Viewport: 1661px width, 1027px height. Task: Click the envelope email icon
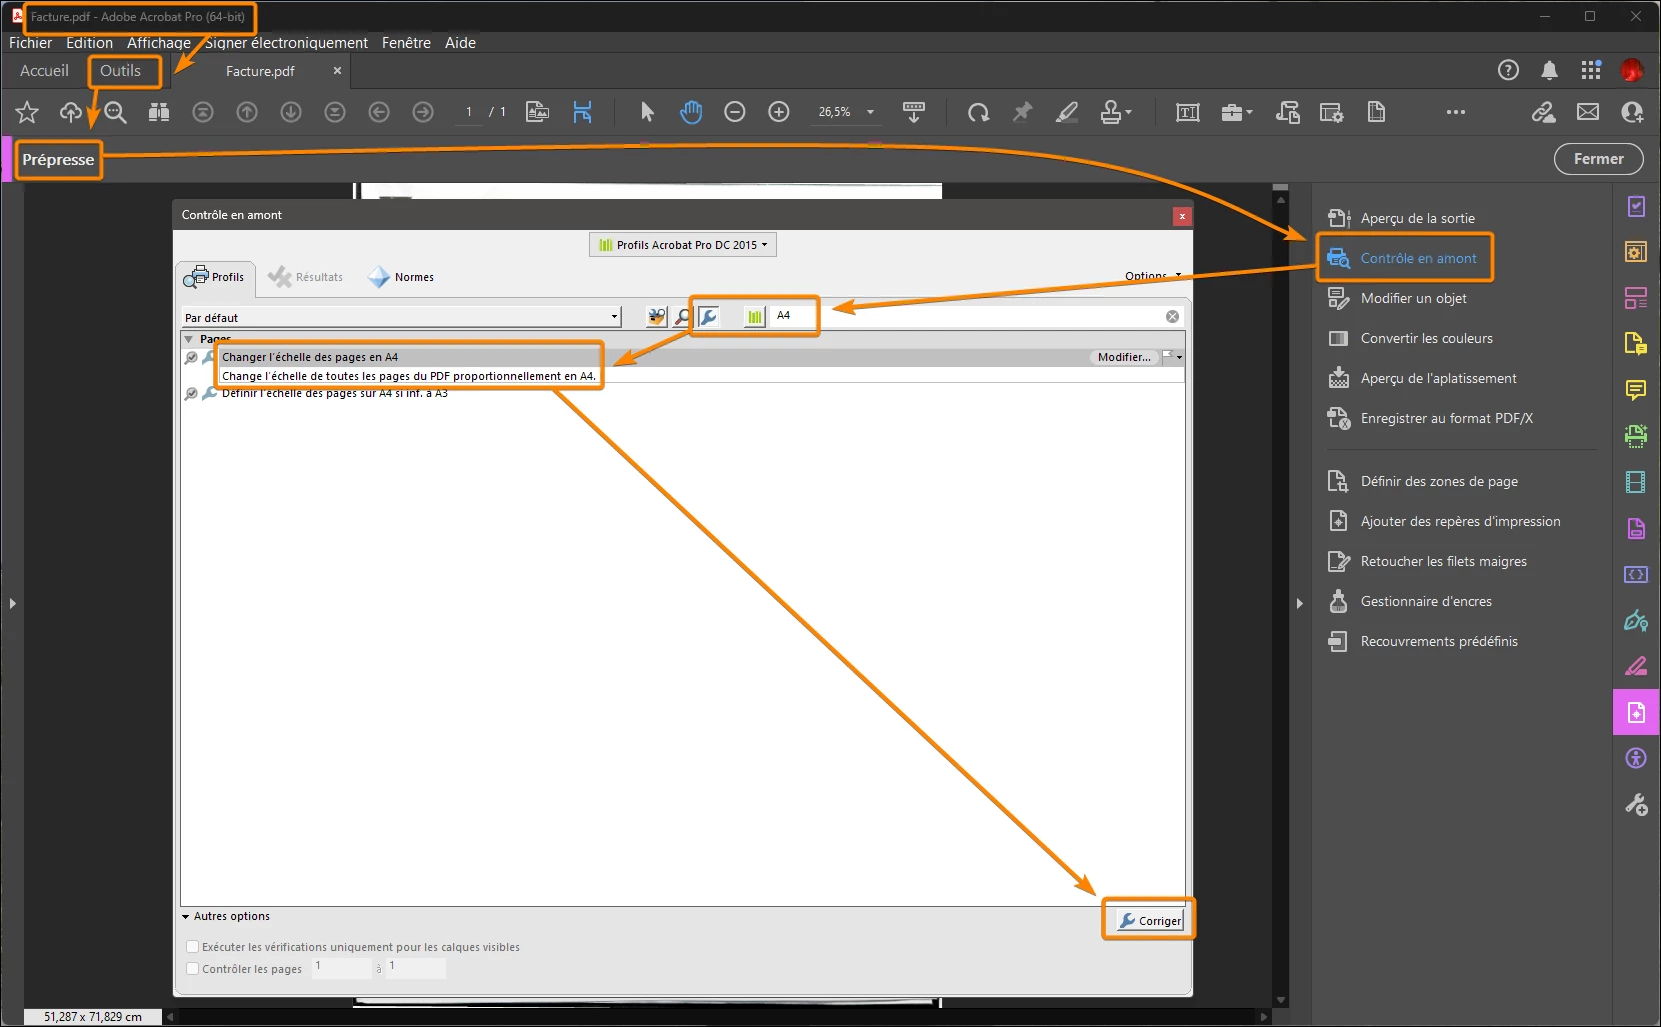(x=1588, y=112)
